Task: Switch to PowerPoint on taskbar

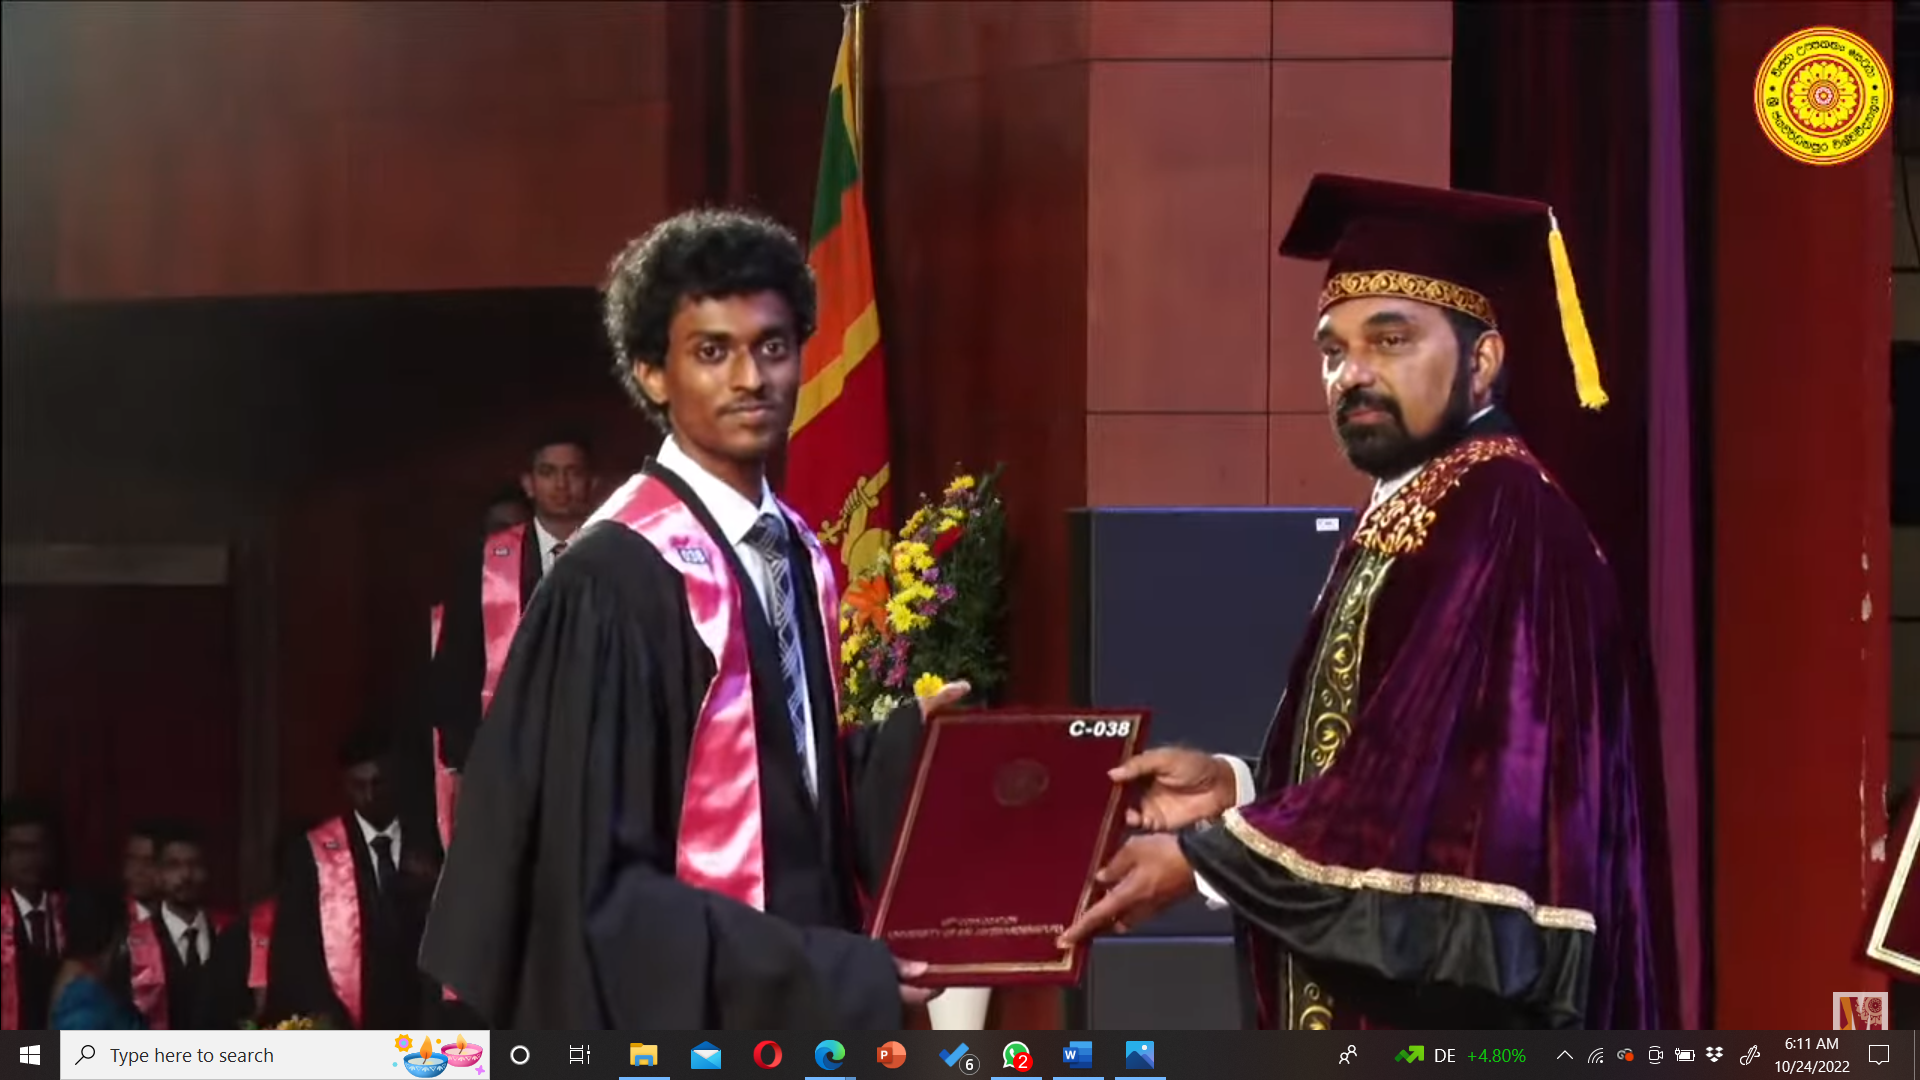Action: (x=891, y=1055)
